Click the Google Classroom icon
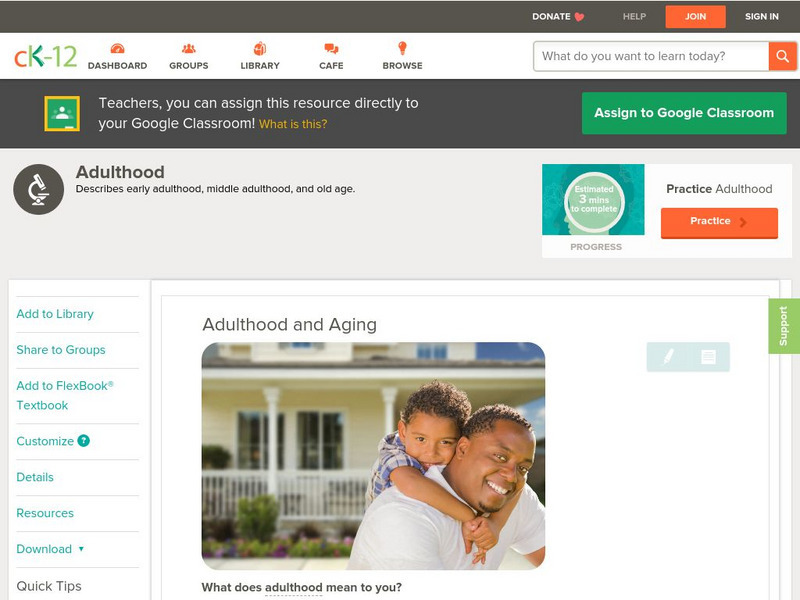The image size is (800, 600). click(x=62, y=113)
